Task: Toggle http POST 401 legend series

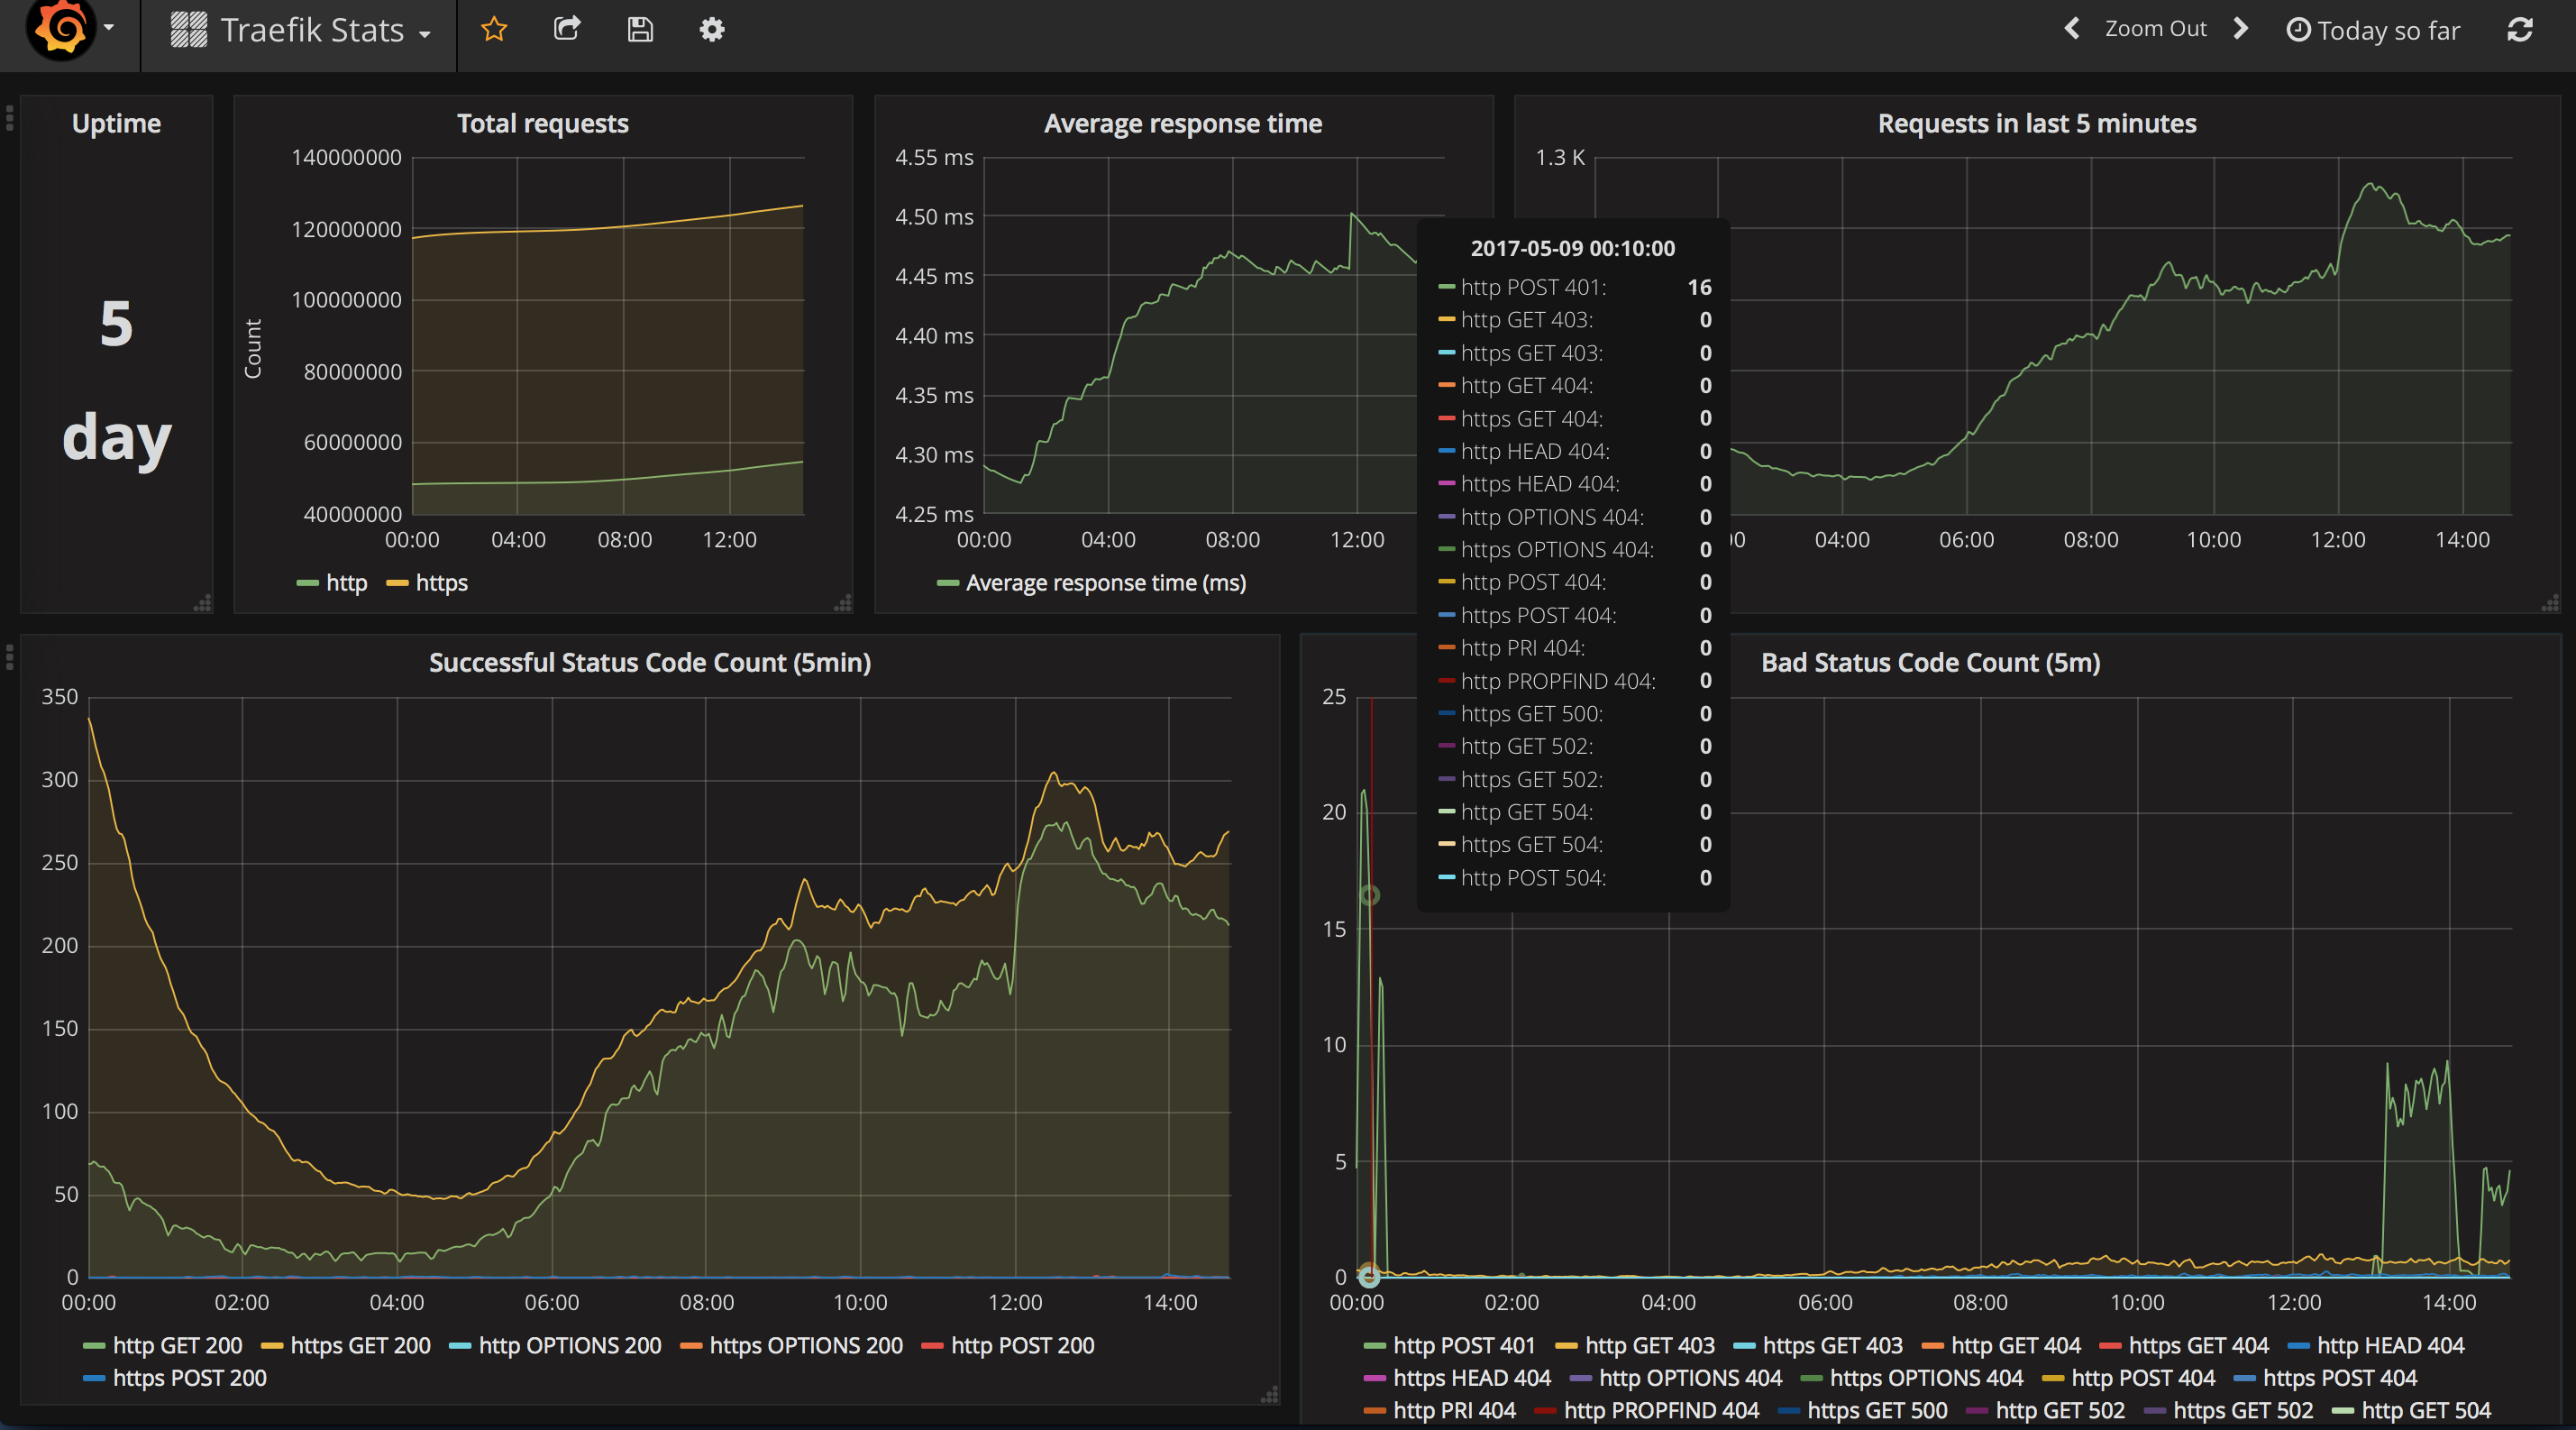Action: click(1463, 1346)
